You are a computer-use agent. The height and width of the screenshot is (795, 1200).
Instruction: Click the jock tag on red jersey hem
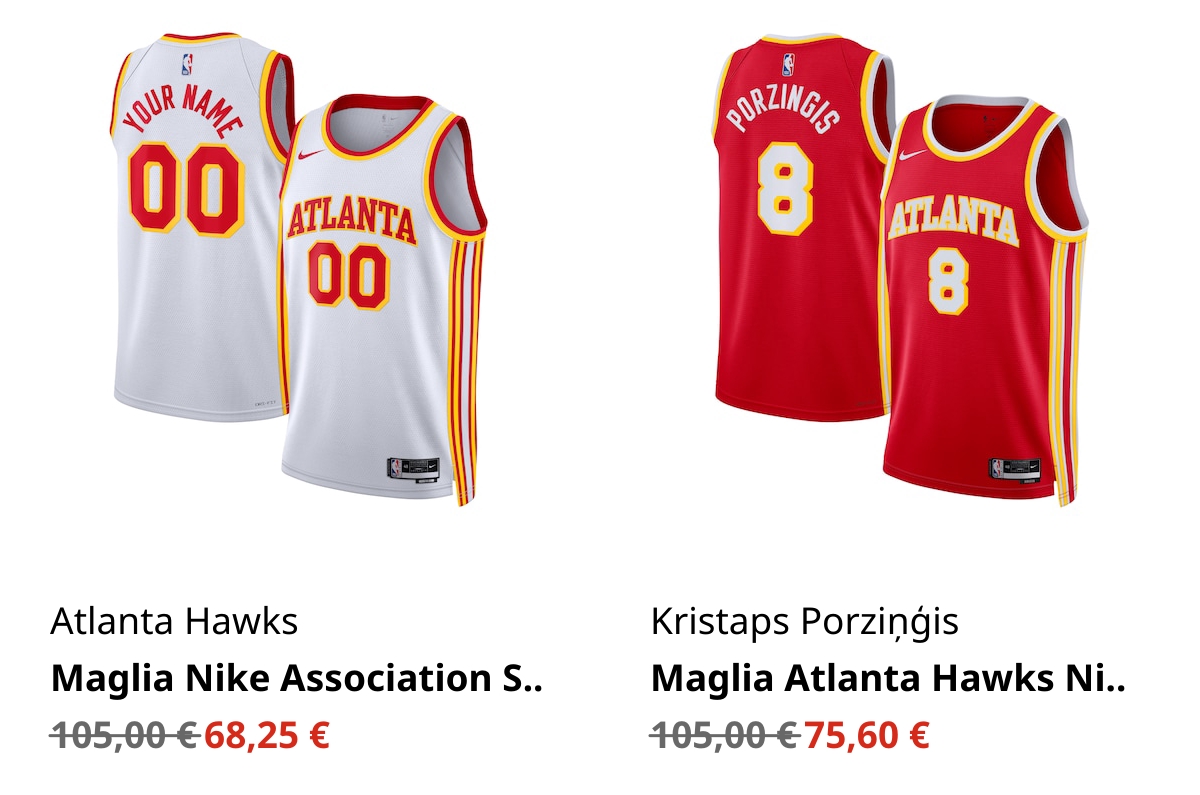pyautogui.click(x=1014, y=468)
